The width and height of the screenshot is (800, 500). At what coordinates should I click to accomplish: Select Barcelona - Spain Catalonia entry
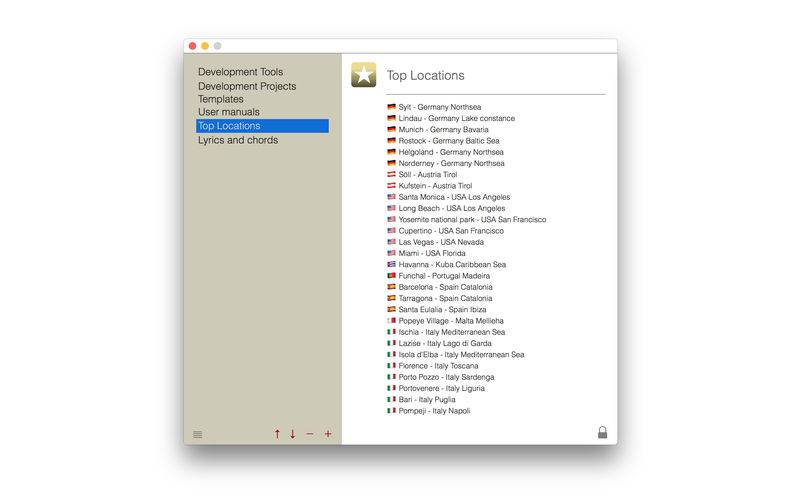(x=445, y=287)
